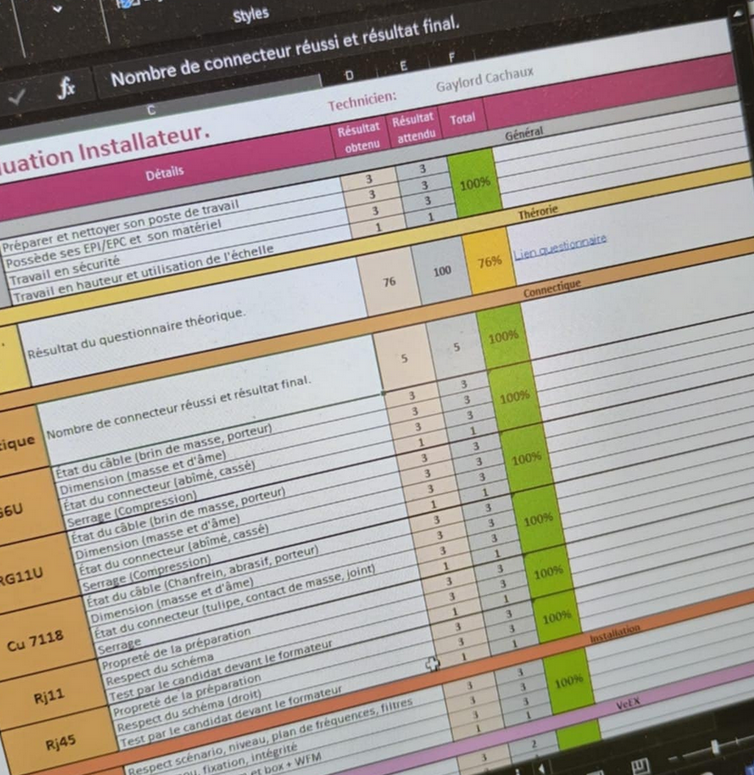Click the 'Rj45' category cell
Viewport: 754px width, 775px height.
coord(60,743)
